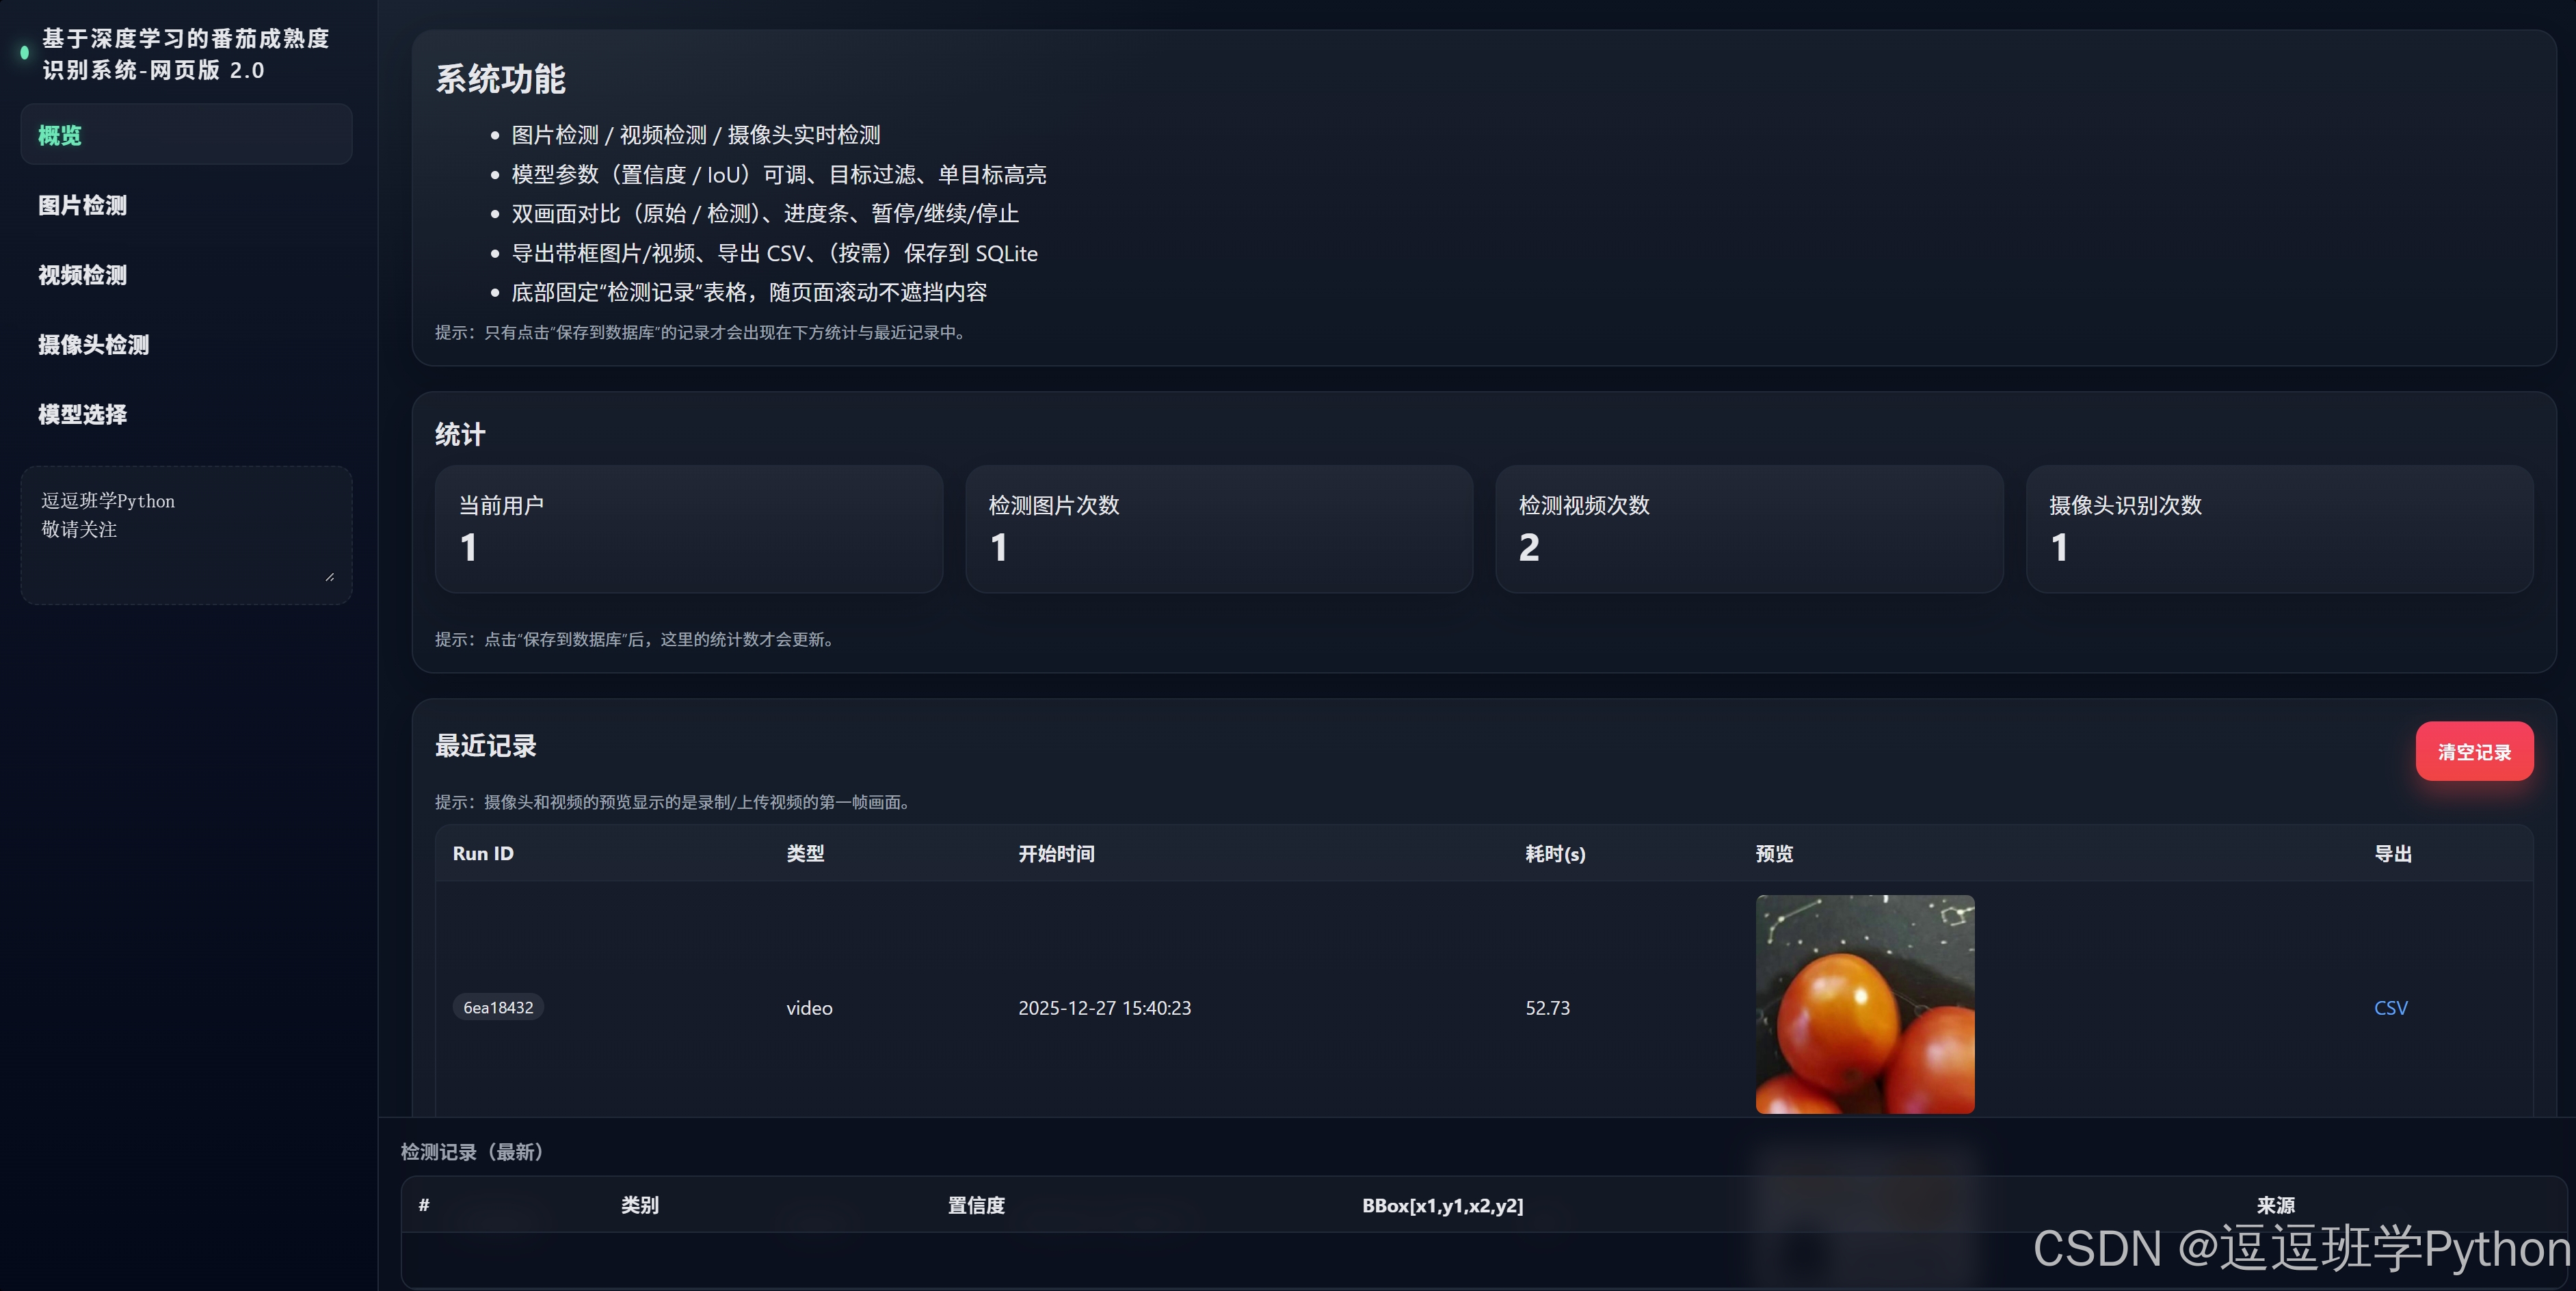Click the tomato preview thumbnail
This screenshot has height=1291, width=2576.
[x=1864, y=1004]
